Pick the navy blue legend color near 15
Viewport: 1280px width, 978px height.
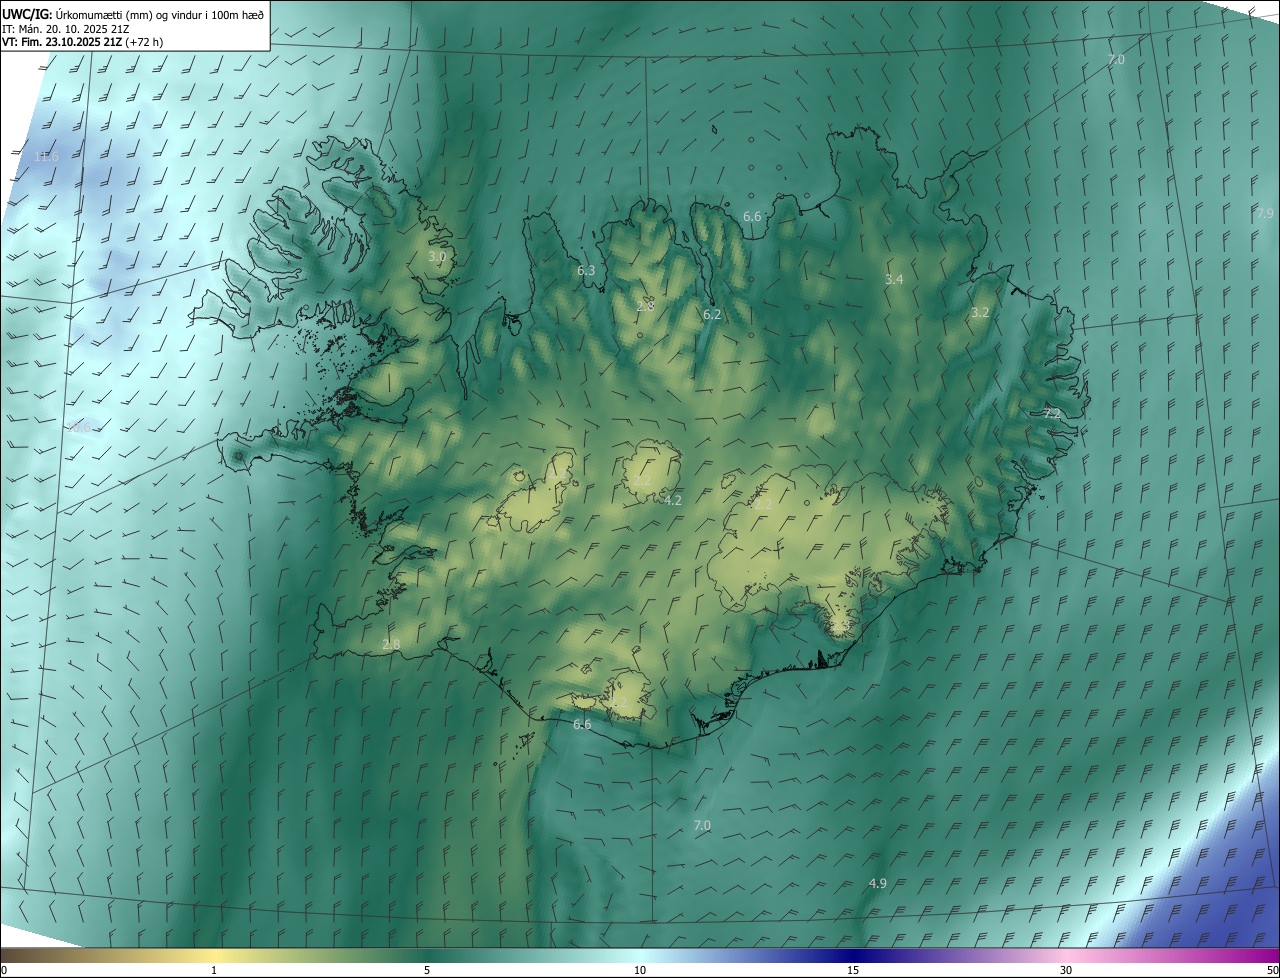tap(853, 955)
